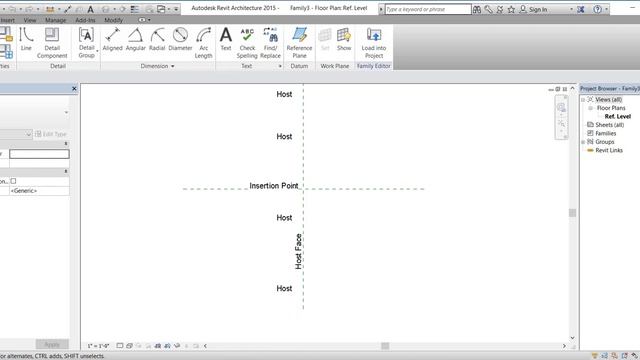Click the <Generic> value cell in Properties

[39, 191]
